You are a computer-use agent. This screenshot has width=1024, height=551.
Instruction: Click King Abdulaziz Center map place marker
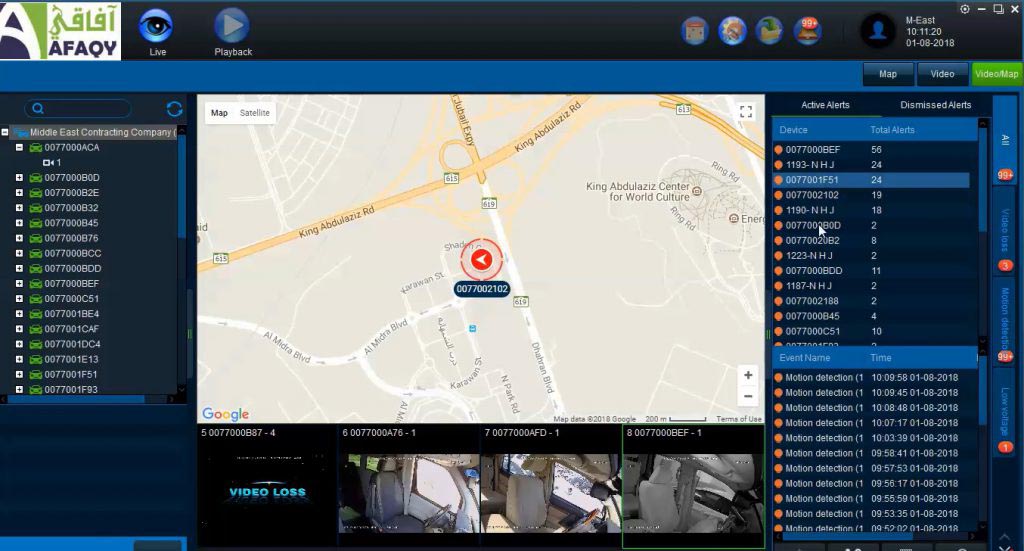697,191
